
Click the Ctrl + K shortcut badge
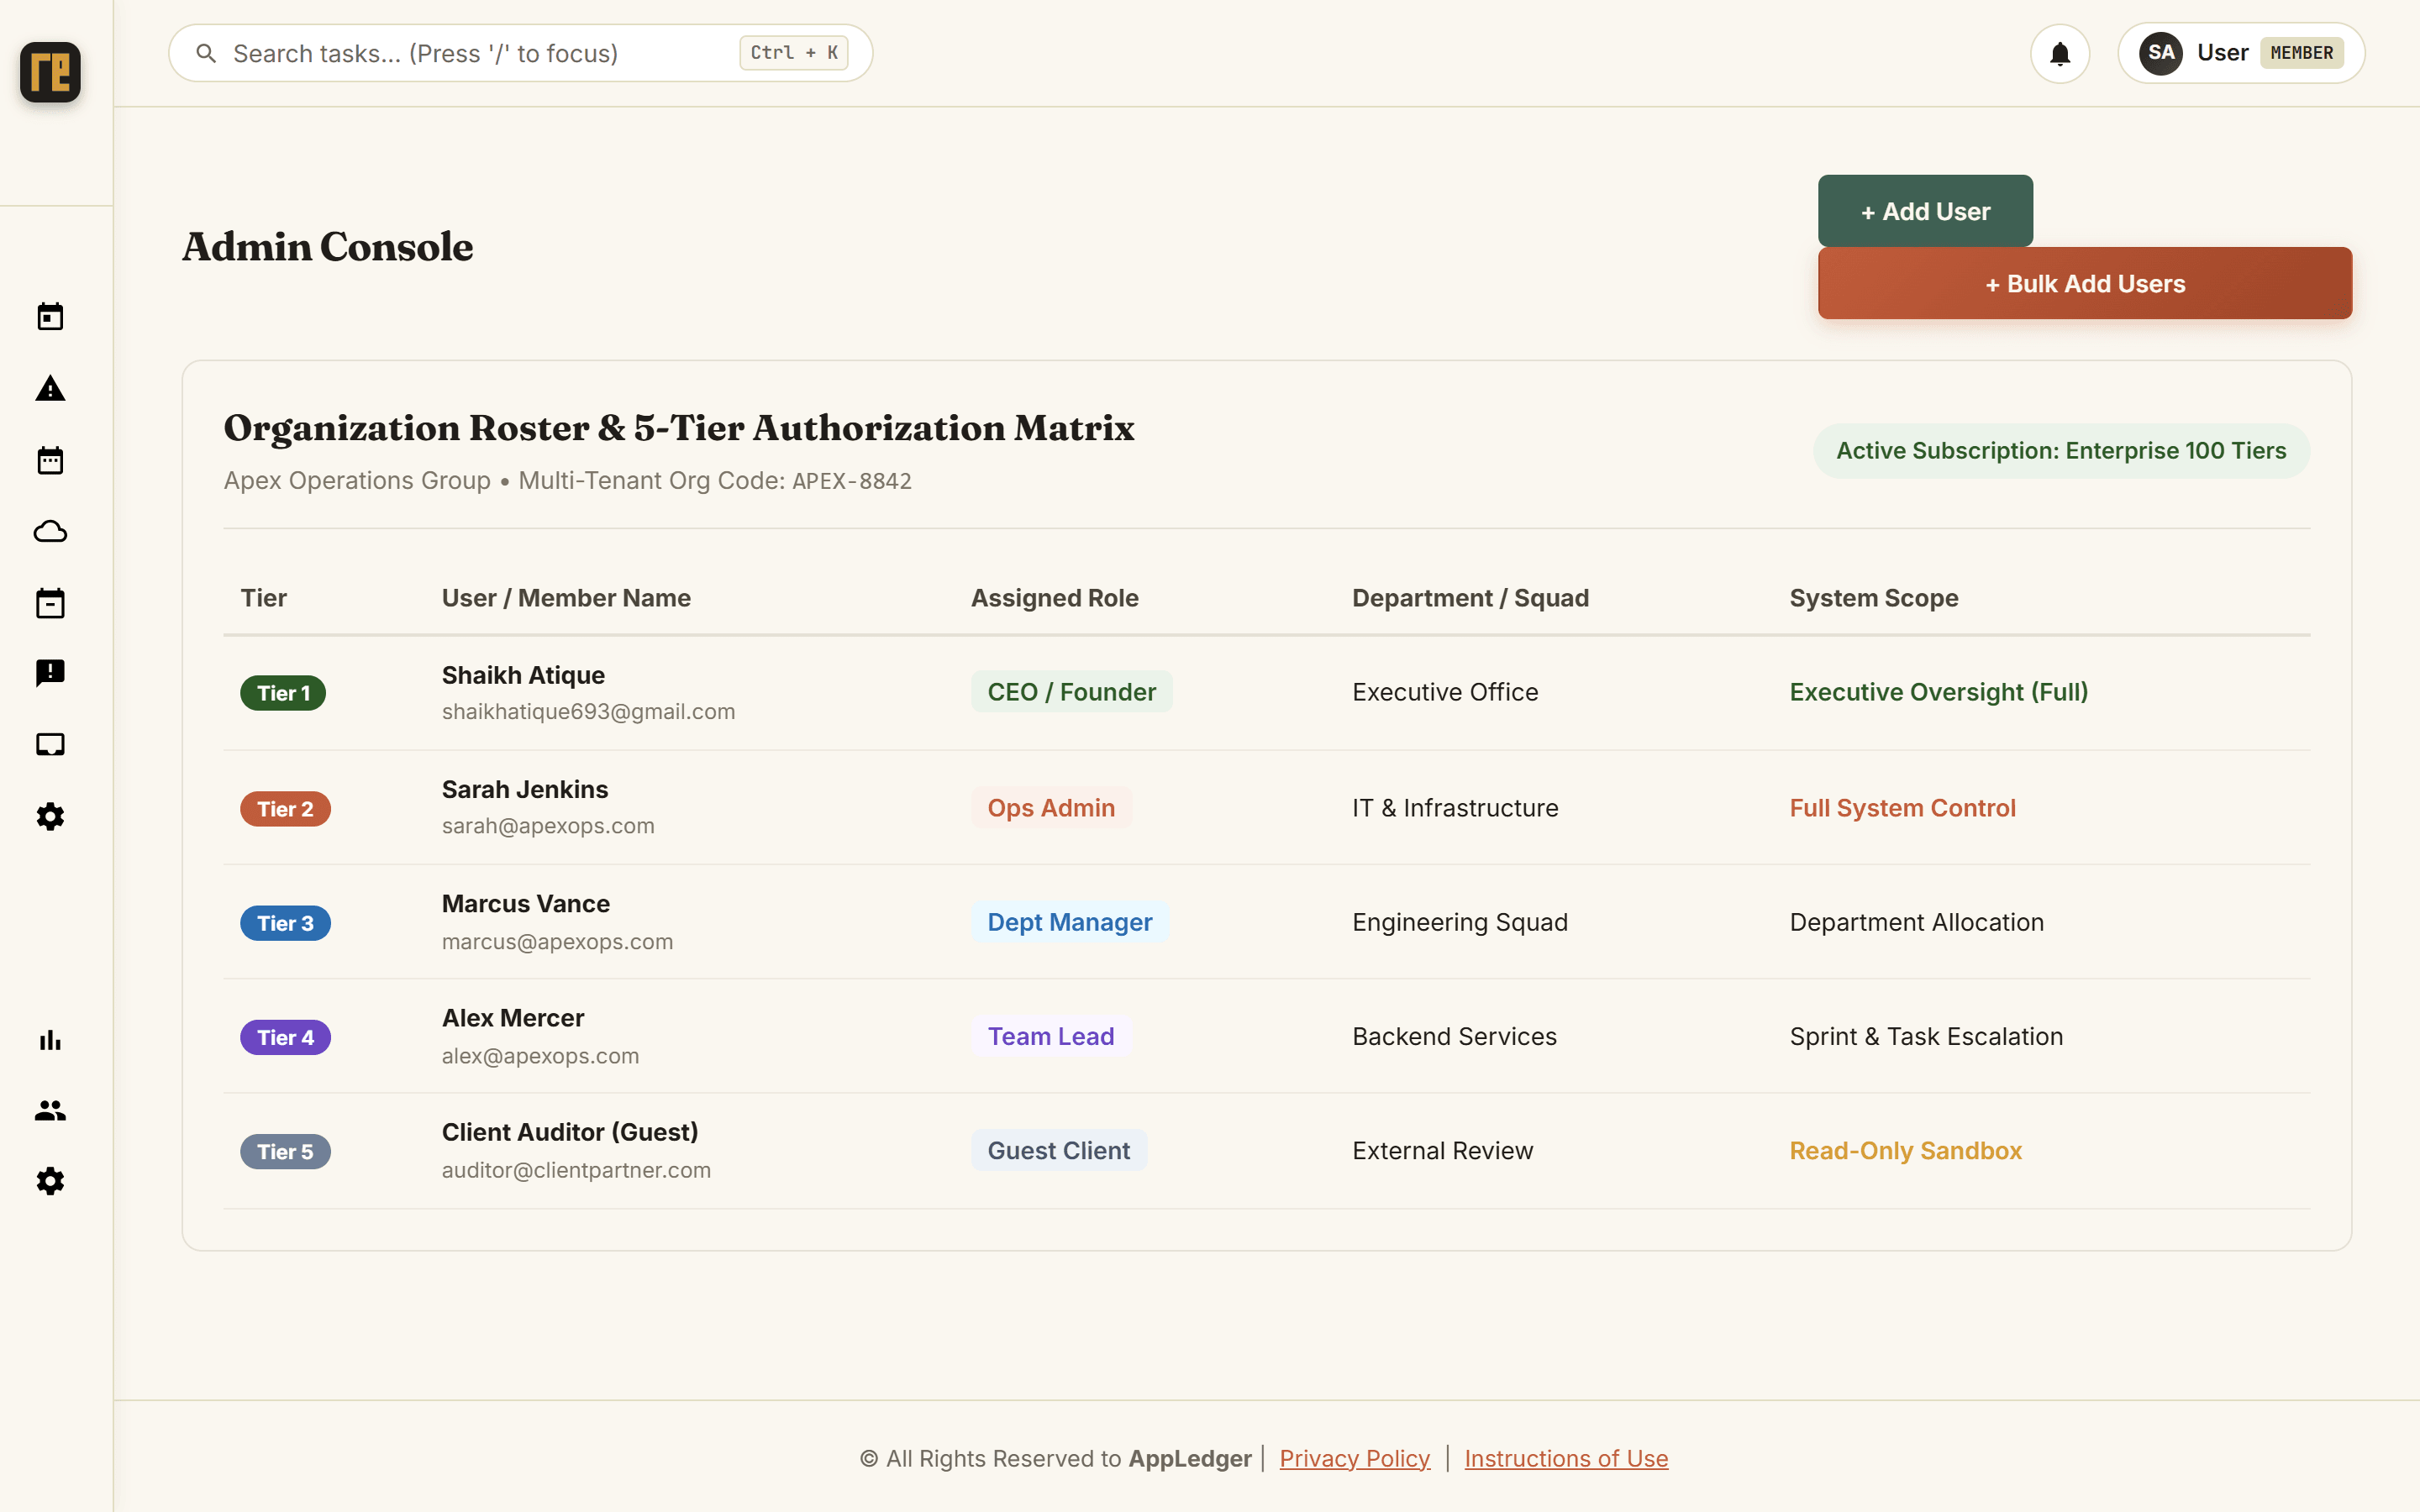click(x=794, y=53)
